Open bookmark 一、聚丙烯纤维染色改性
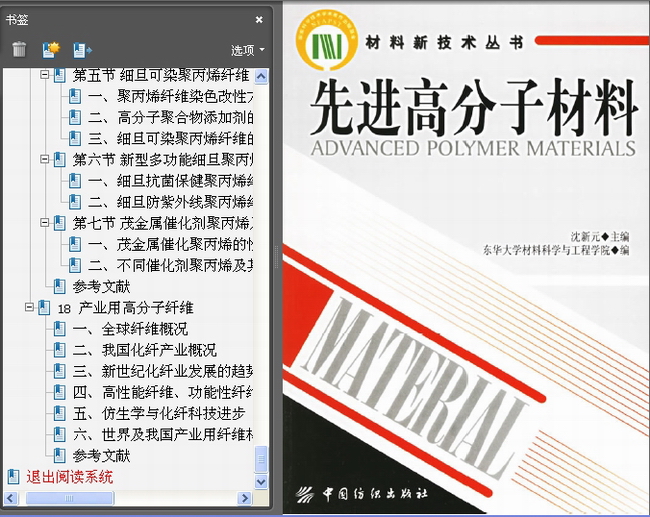 click(x=170, y=97)
